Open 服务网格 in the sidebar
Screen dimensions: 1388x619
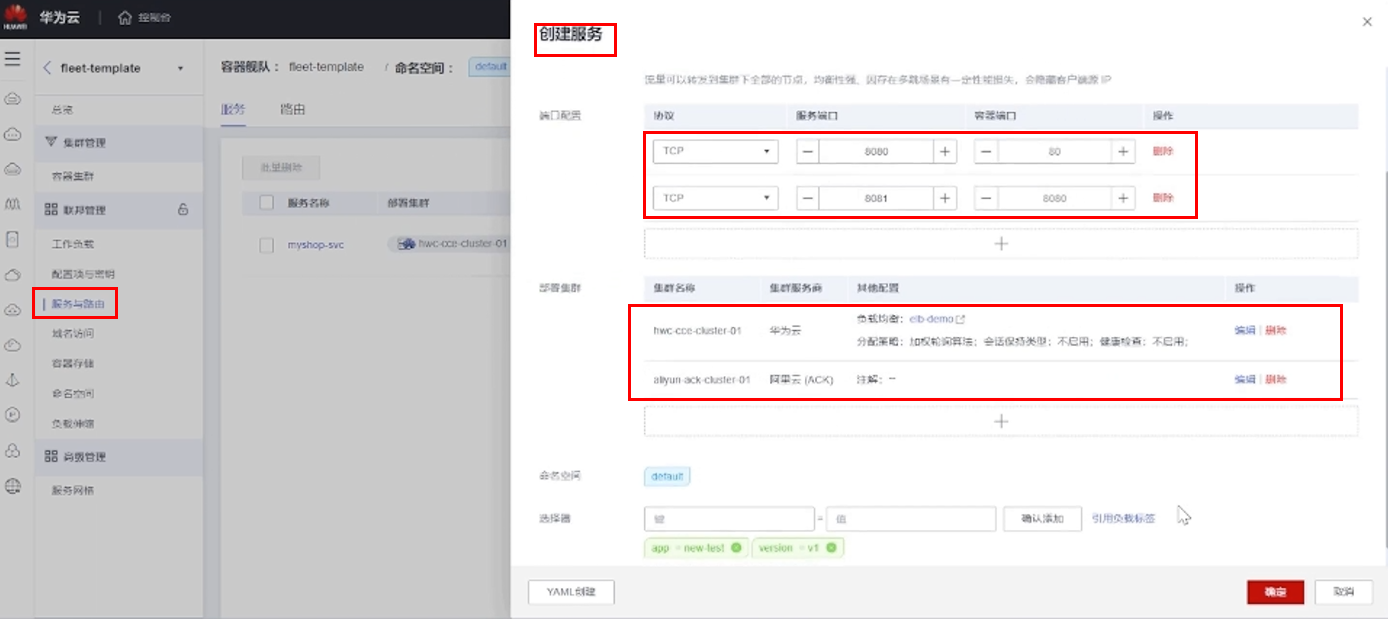73,491
